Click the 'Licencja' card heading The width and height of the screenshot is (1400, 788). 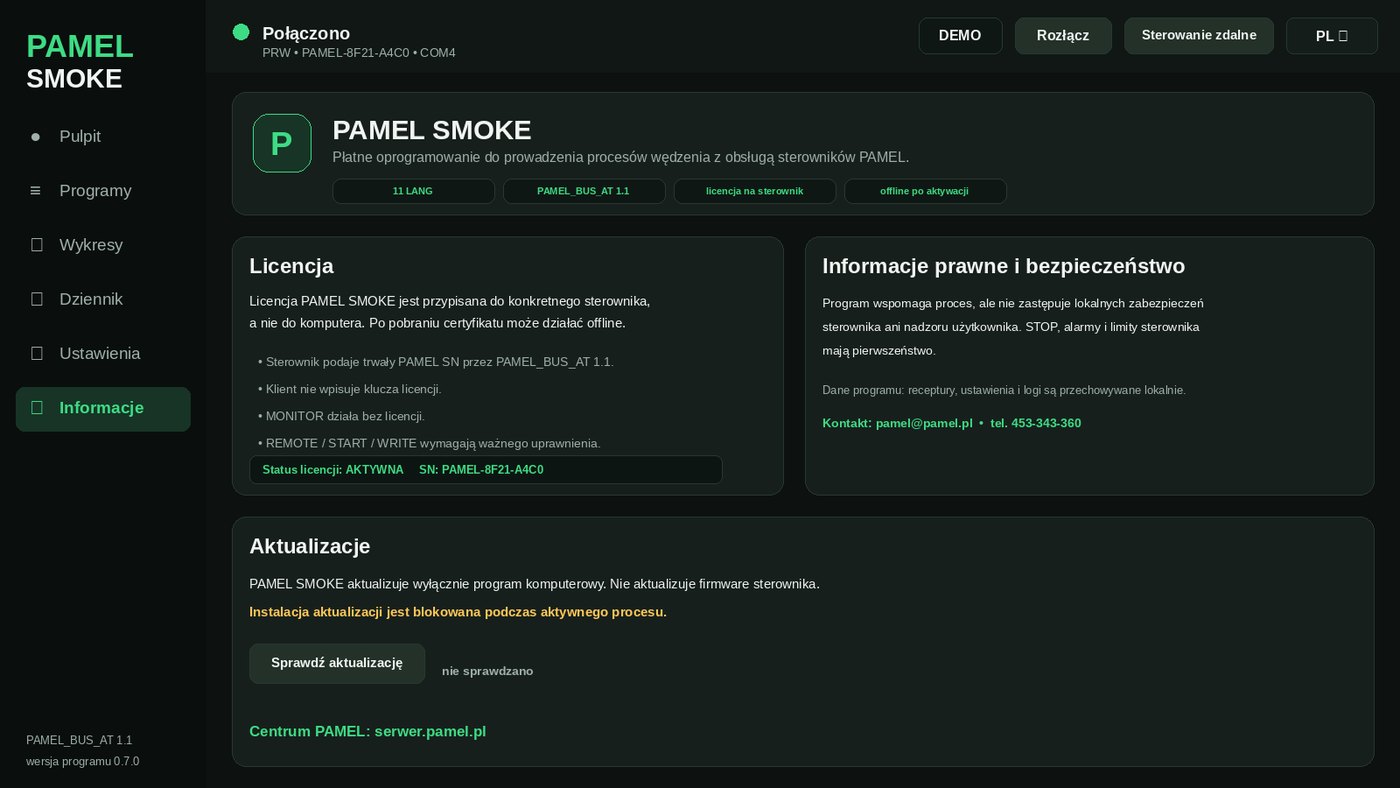click(291, 266)
